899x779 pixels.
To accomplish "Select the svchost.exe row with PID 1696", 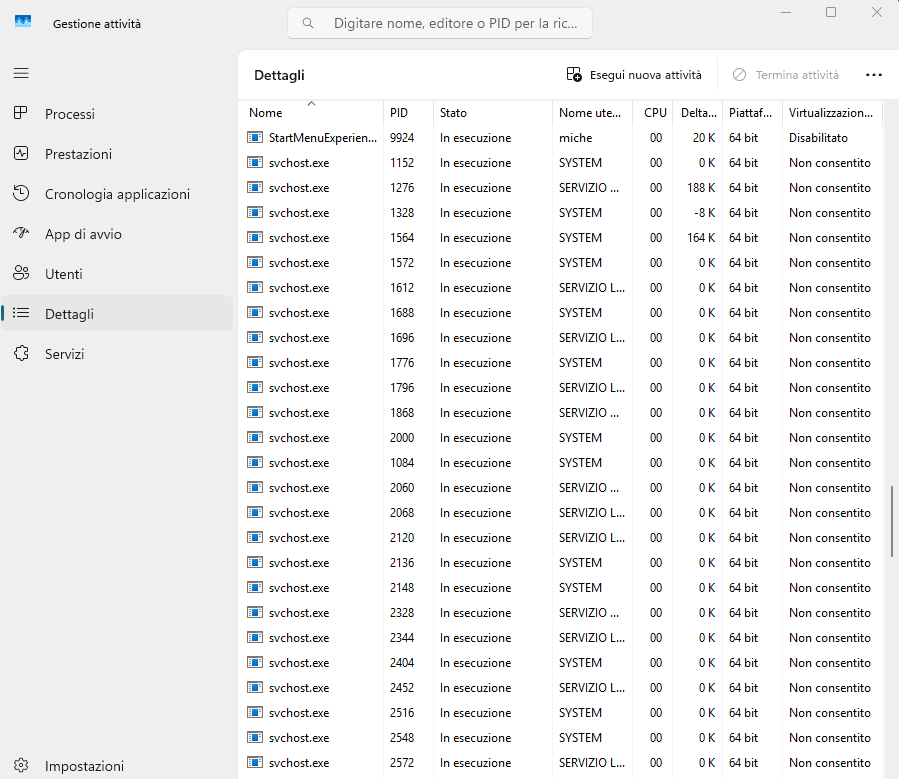I will pos(562,338).
